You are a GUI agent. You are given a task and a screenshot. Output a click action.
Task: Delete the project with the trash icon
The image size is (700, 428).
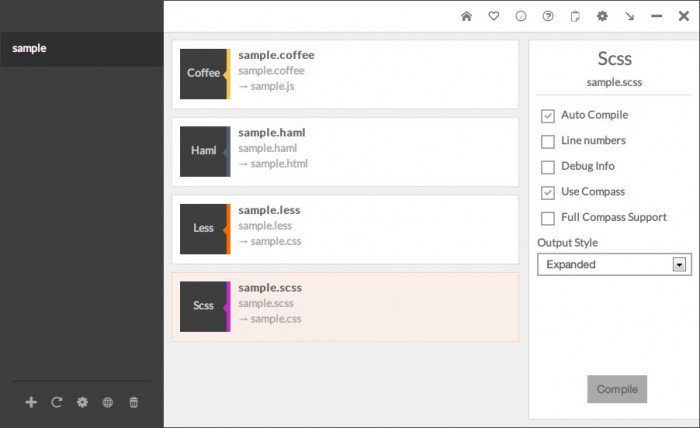[134, 402]
